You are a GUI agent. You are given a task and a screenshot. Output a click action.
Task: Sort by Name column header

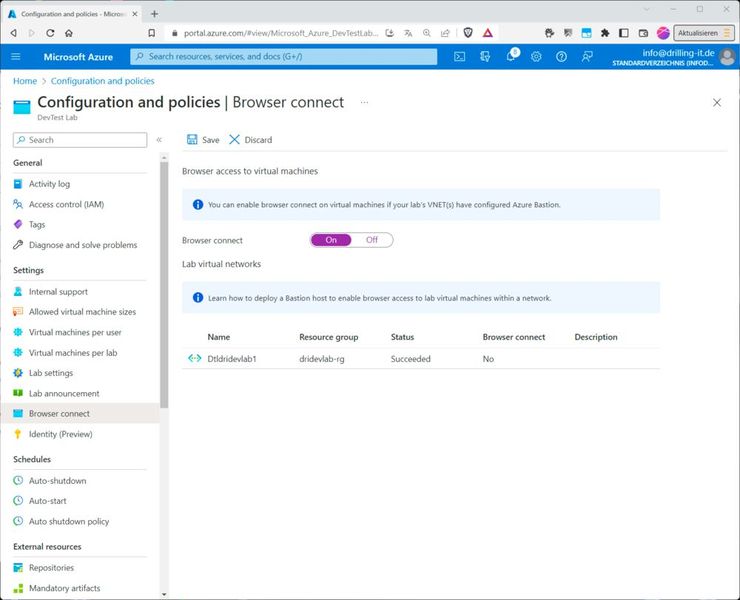pyautogui.click(x=219, y=337)
